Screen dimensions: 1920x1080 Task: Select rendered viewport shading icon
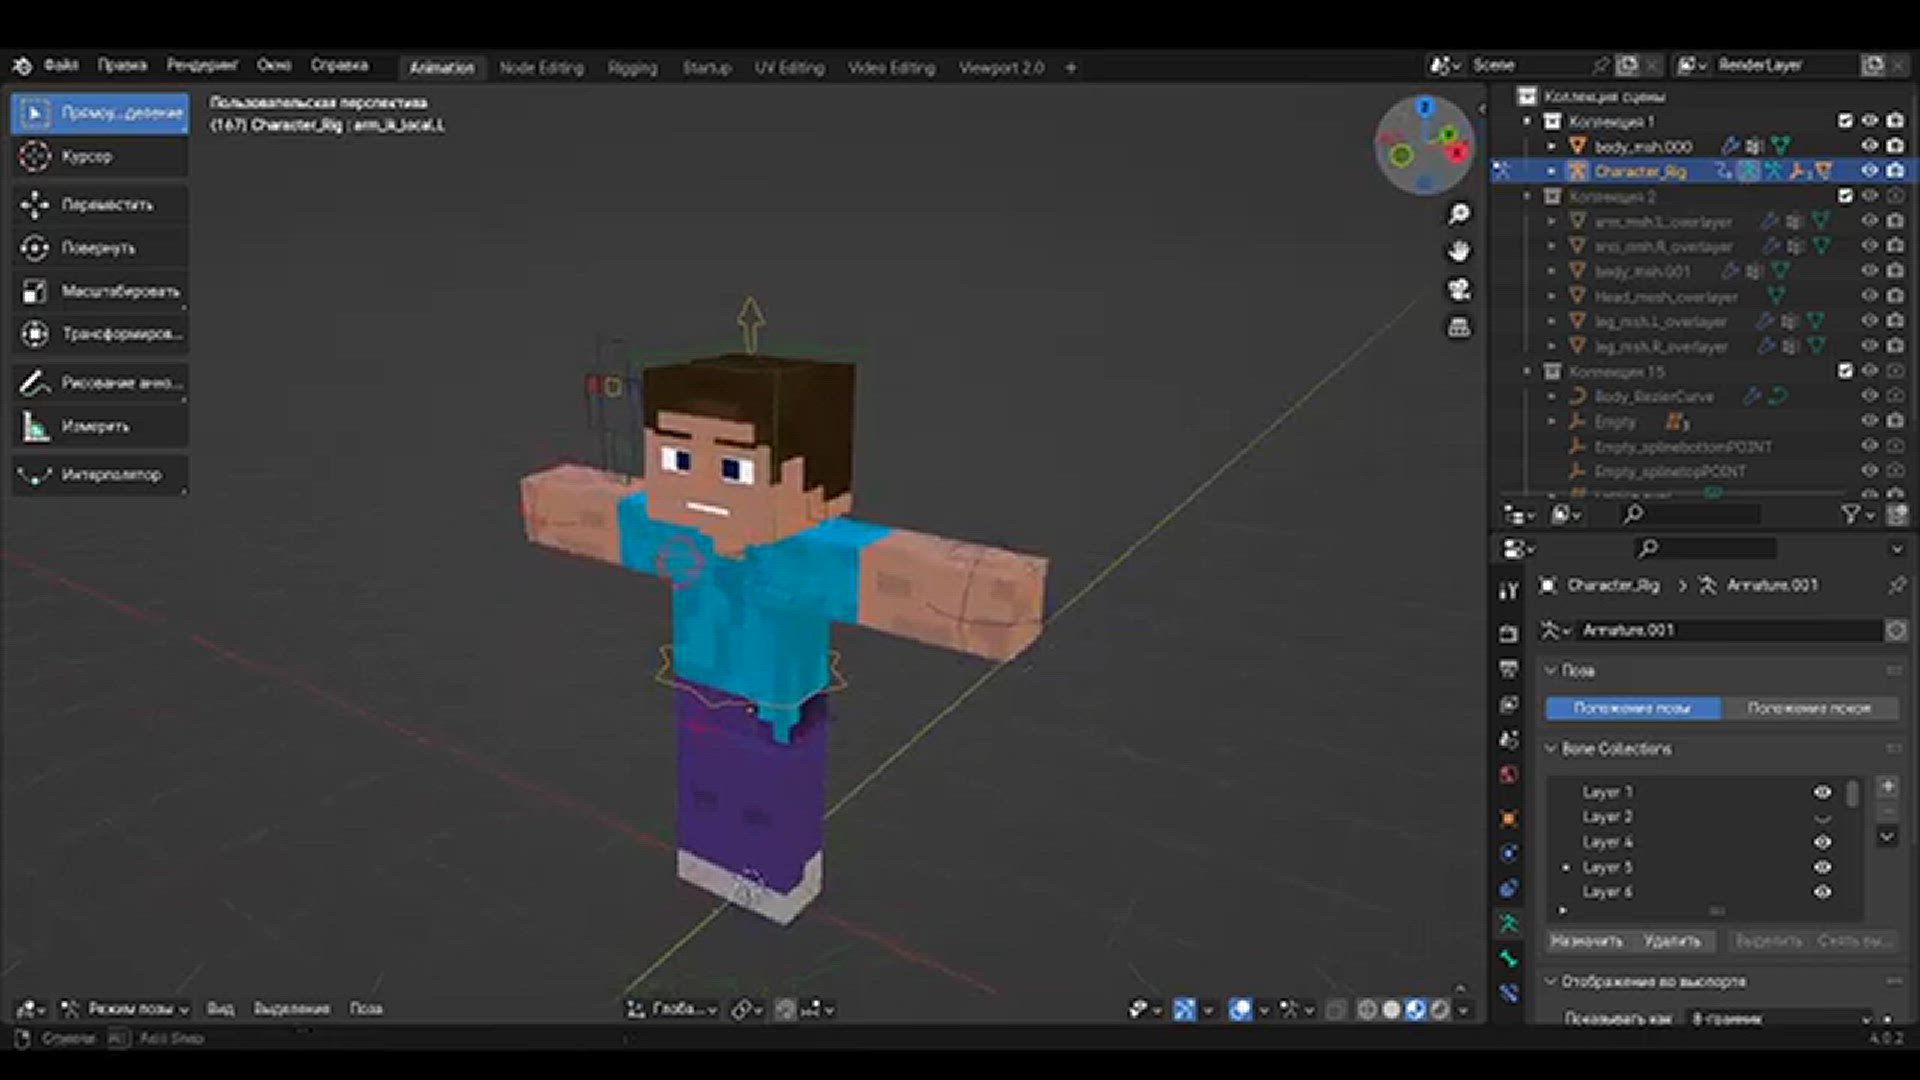click(x=1440, y=1010)
